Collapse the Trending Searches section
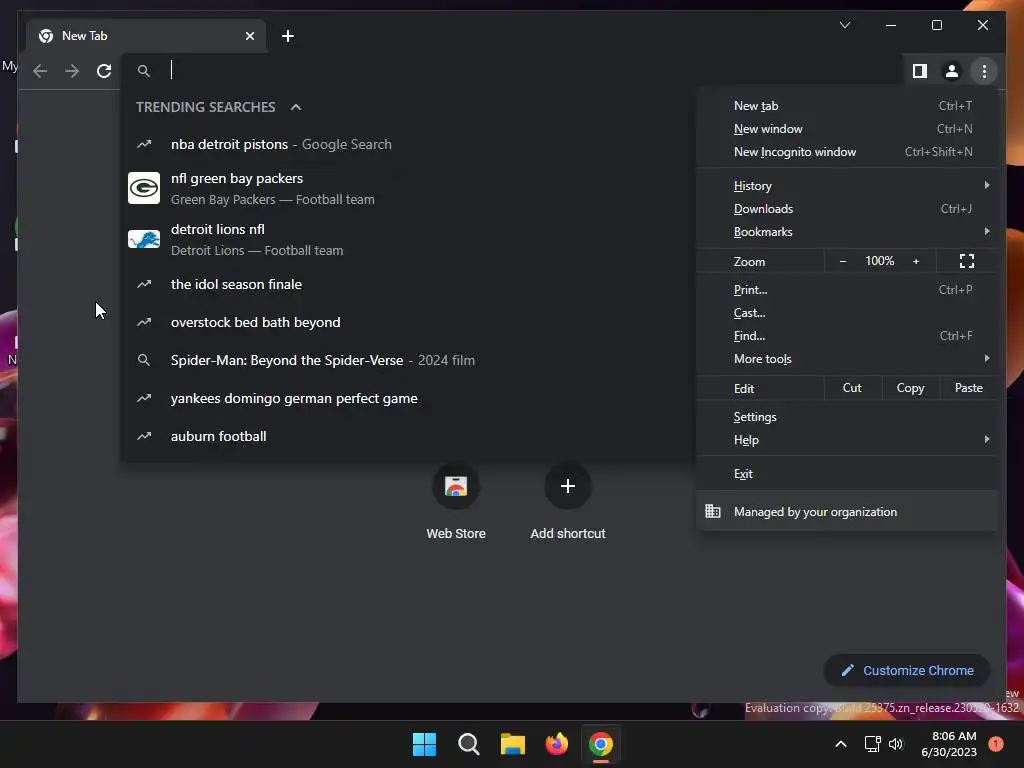 (296, 107)
